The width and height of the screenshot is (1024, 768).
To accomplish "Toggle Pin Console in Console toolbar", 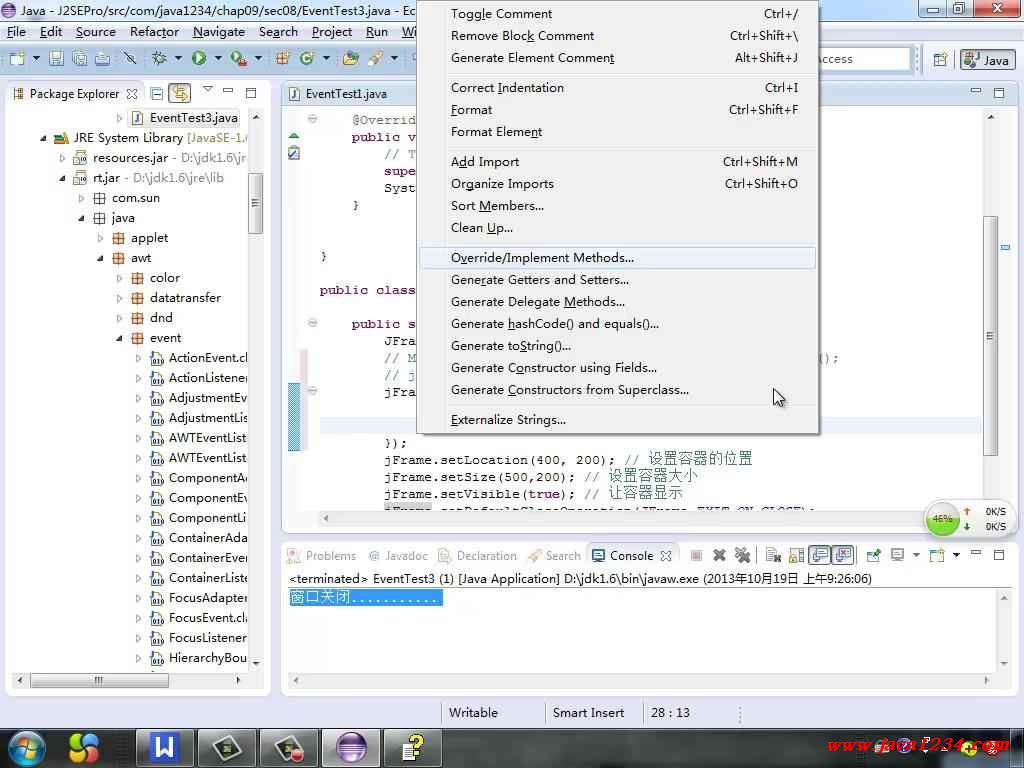I will tap(874, 555).
